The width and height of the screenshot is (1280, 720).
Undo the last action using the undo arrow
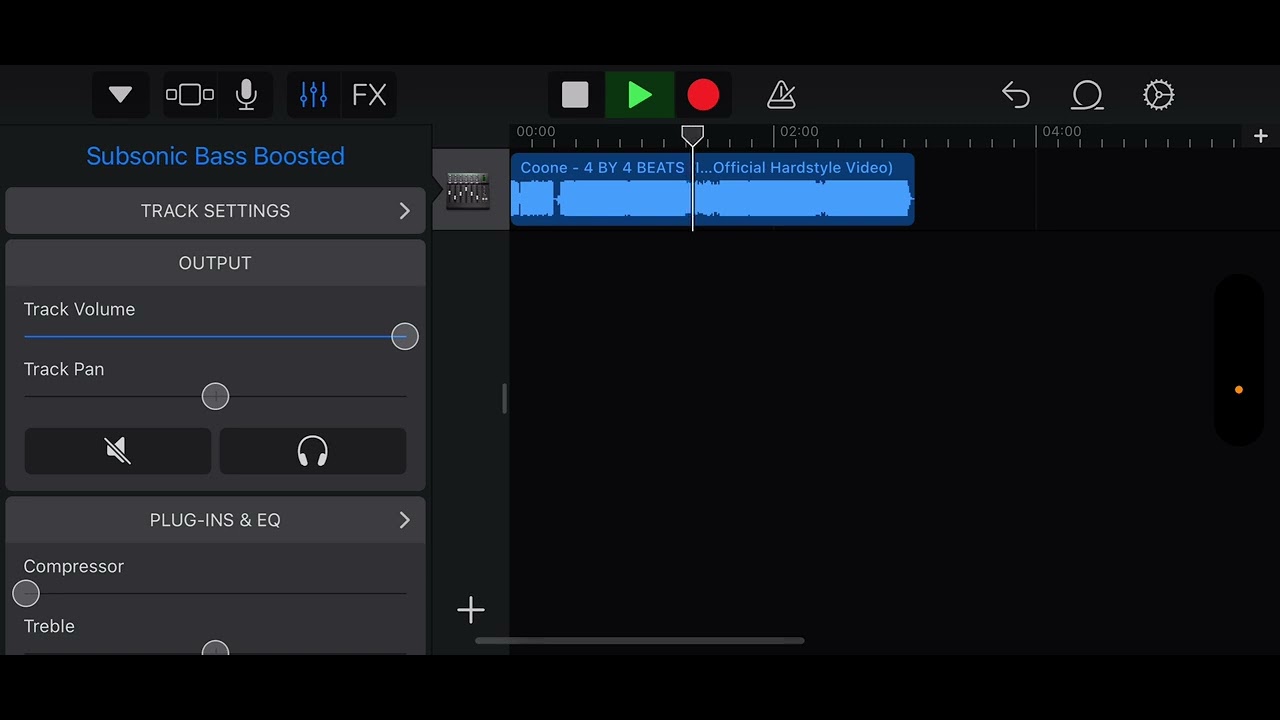1016,95
